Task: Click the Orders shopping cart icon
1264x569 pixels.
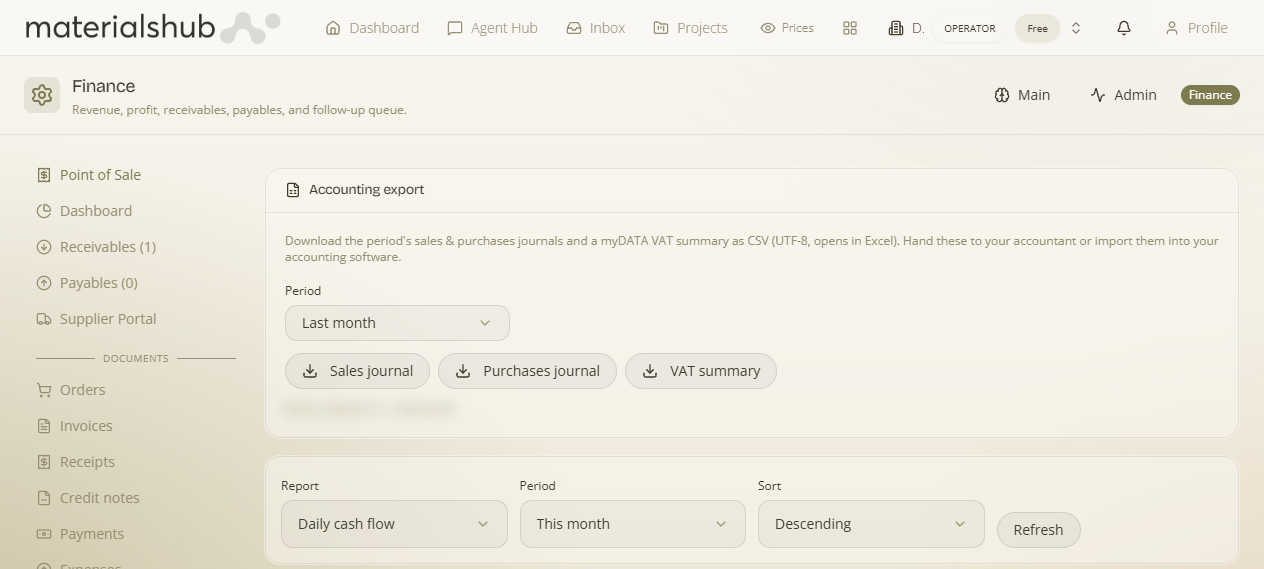Action: [x=44, y=390]
